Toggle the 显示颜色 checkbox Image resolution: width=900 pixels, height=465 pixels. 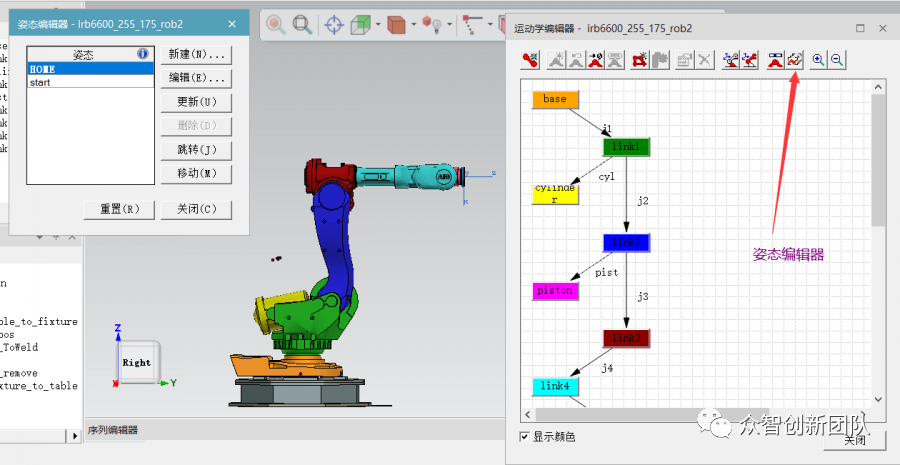(x=524, y=437)
